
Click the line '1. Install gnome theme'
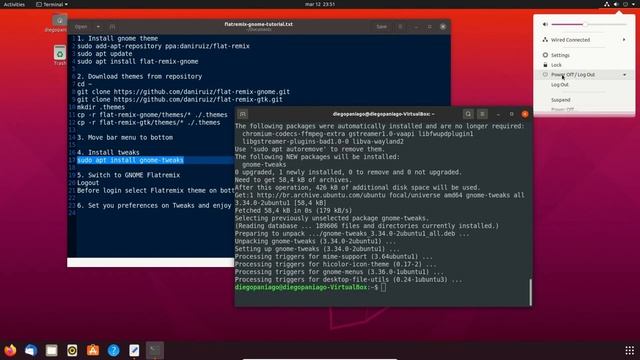[118, 38]
